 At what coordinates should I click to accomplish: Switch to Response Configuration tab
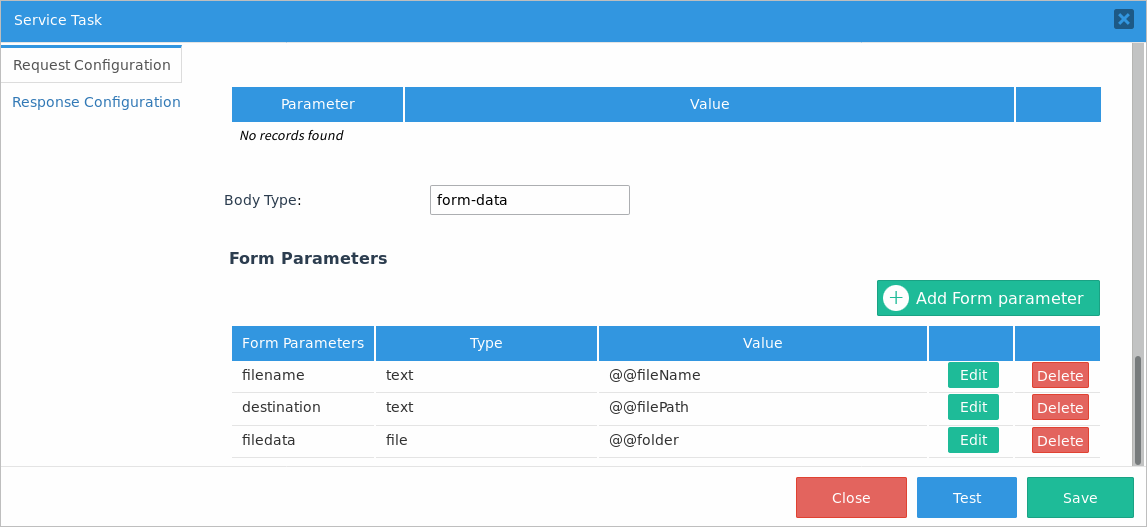(96, 102)
